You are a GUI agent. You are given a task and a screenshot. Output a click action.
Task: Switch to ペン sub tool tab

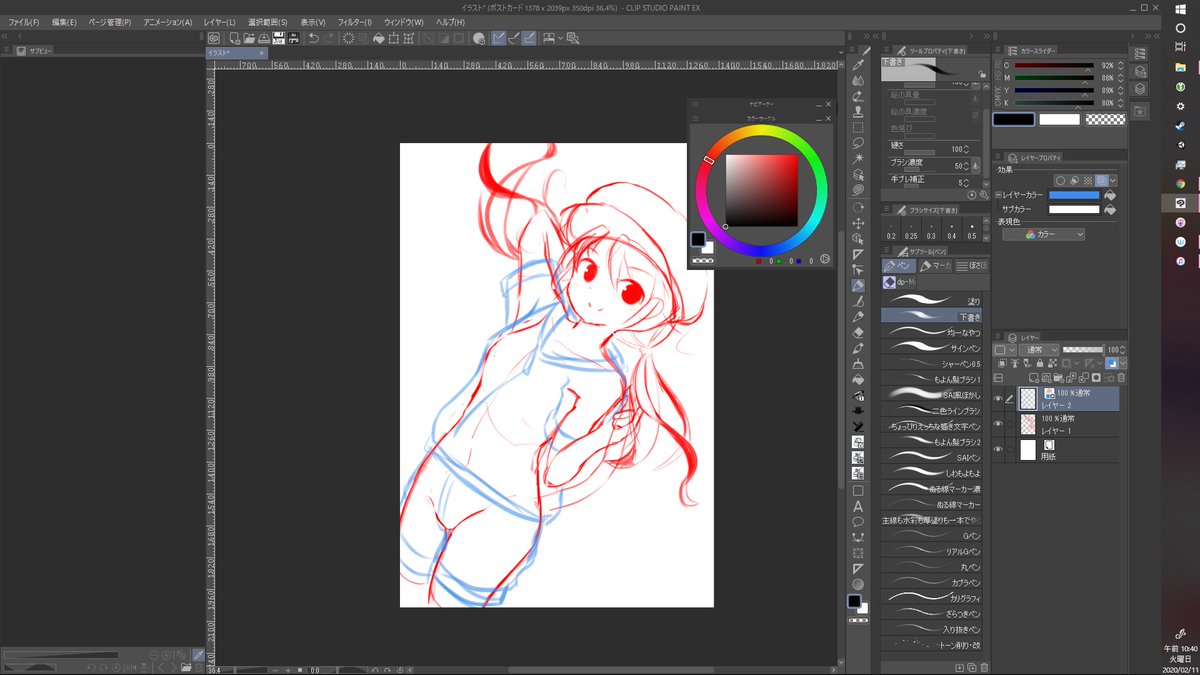[x=897, y=266]
